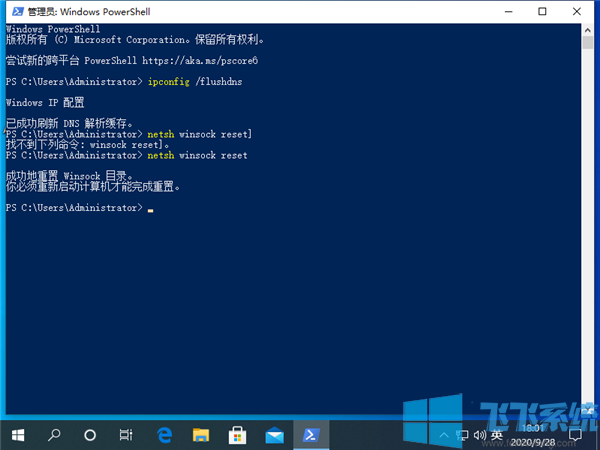Click the PowerShell icon in the title bar
The width and height of the screenshot is (600, 450).
18,11
